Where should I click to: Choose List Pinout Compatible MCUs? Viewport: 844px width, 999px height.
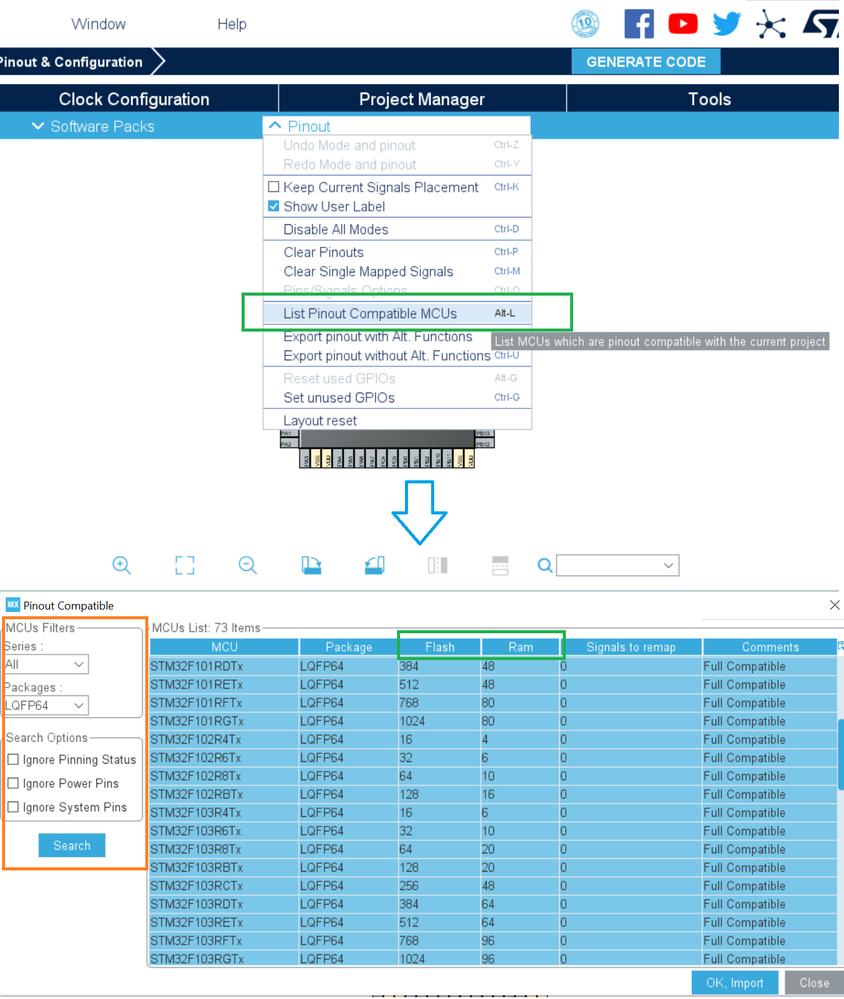[397, 313]
